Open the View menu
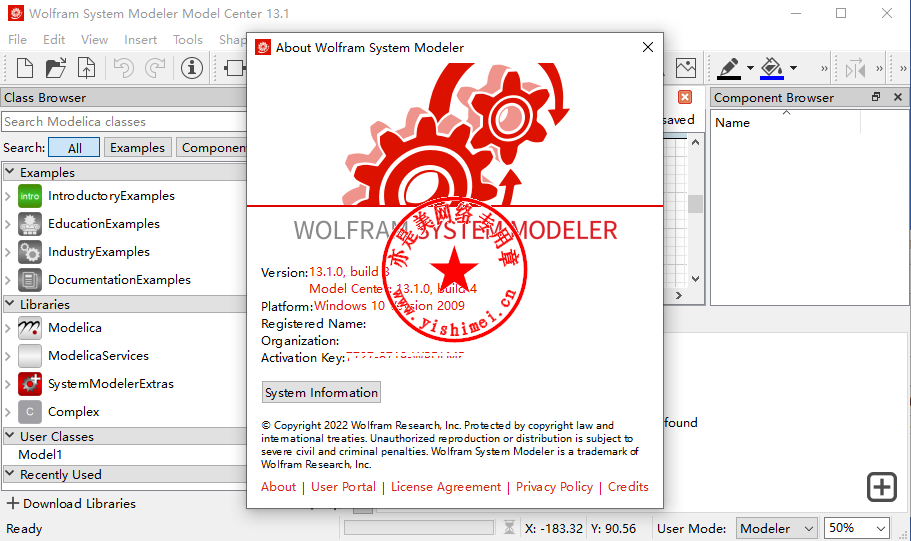The width and height of the screenshot is (911, 541). (94, 40)
